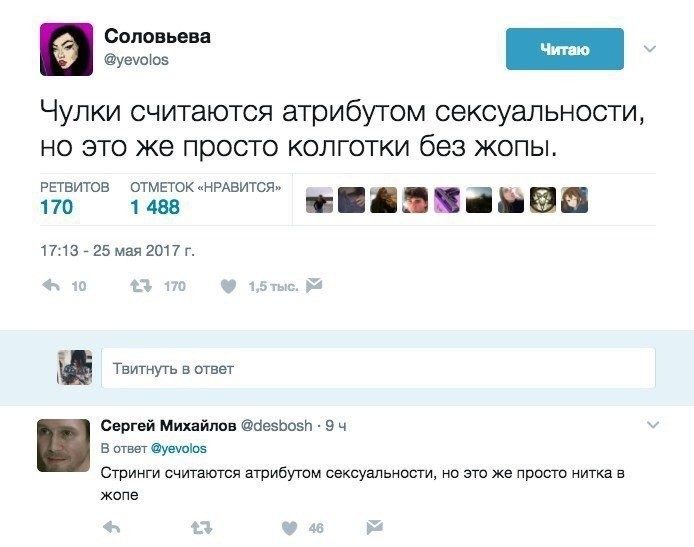This screenshot has height=547, width=694.
Task: View the 1 488 likes list
Action: click(155, 207)
